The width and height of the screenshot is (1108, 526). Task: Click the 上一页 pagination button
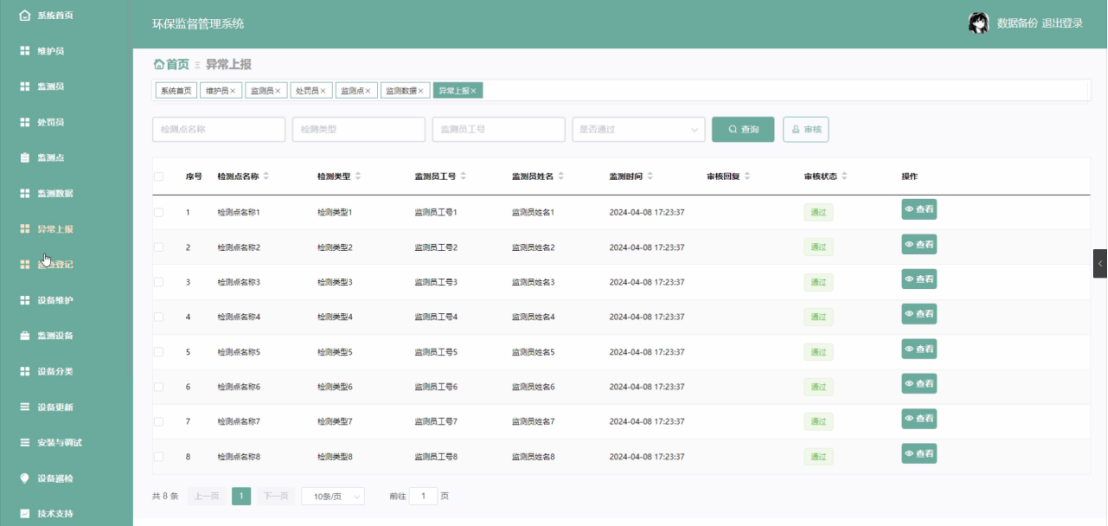(x=206, y=496)
